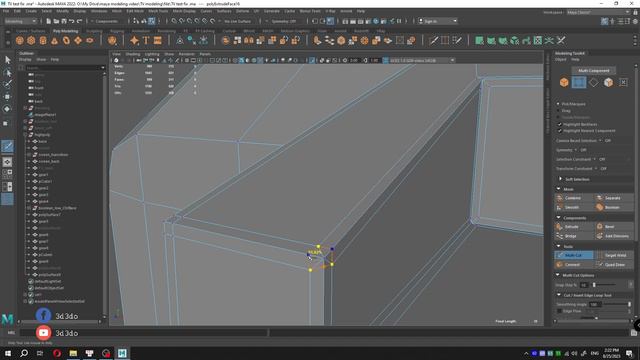The image size is (640, 360).
Task: Click the star-shaped Super Shapes shelf icon
Action: tap(134, 40)
